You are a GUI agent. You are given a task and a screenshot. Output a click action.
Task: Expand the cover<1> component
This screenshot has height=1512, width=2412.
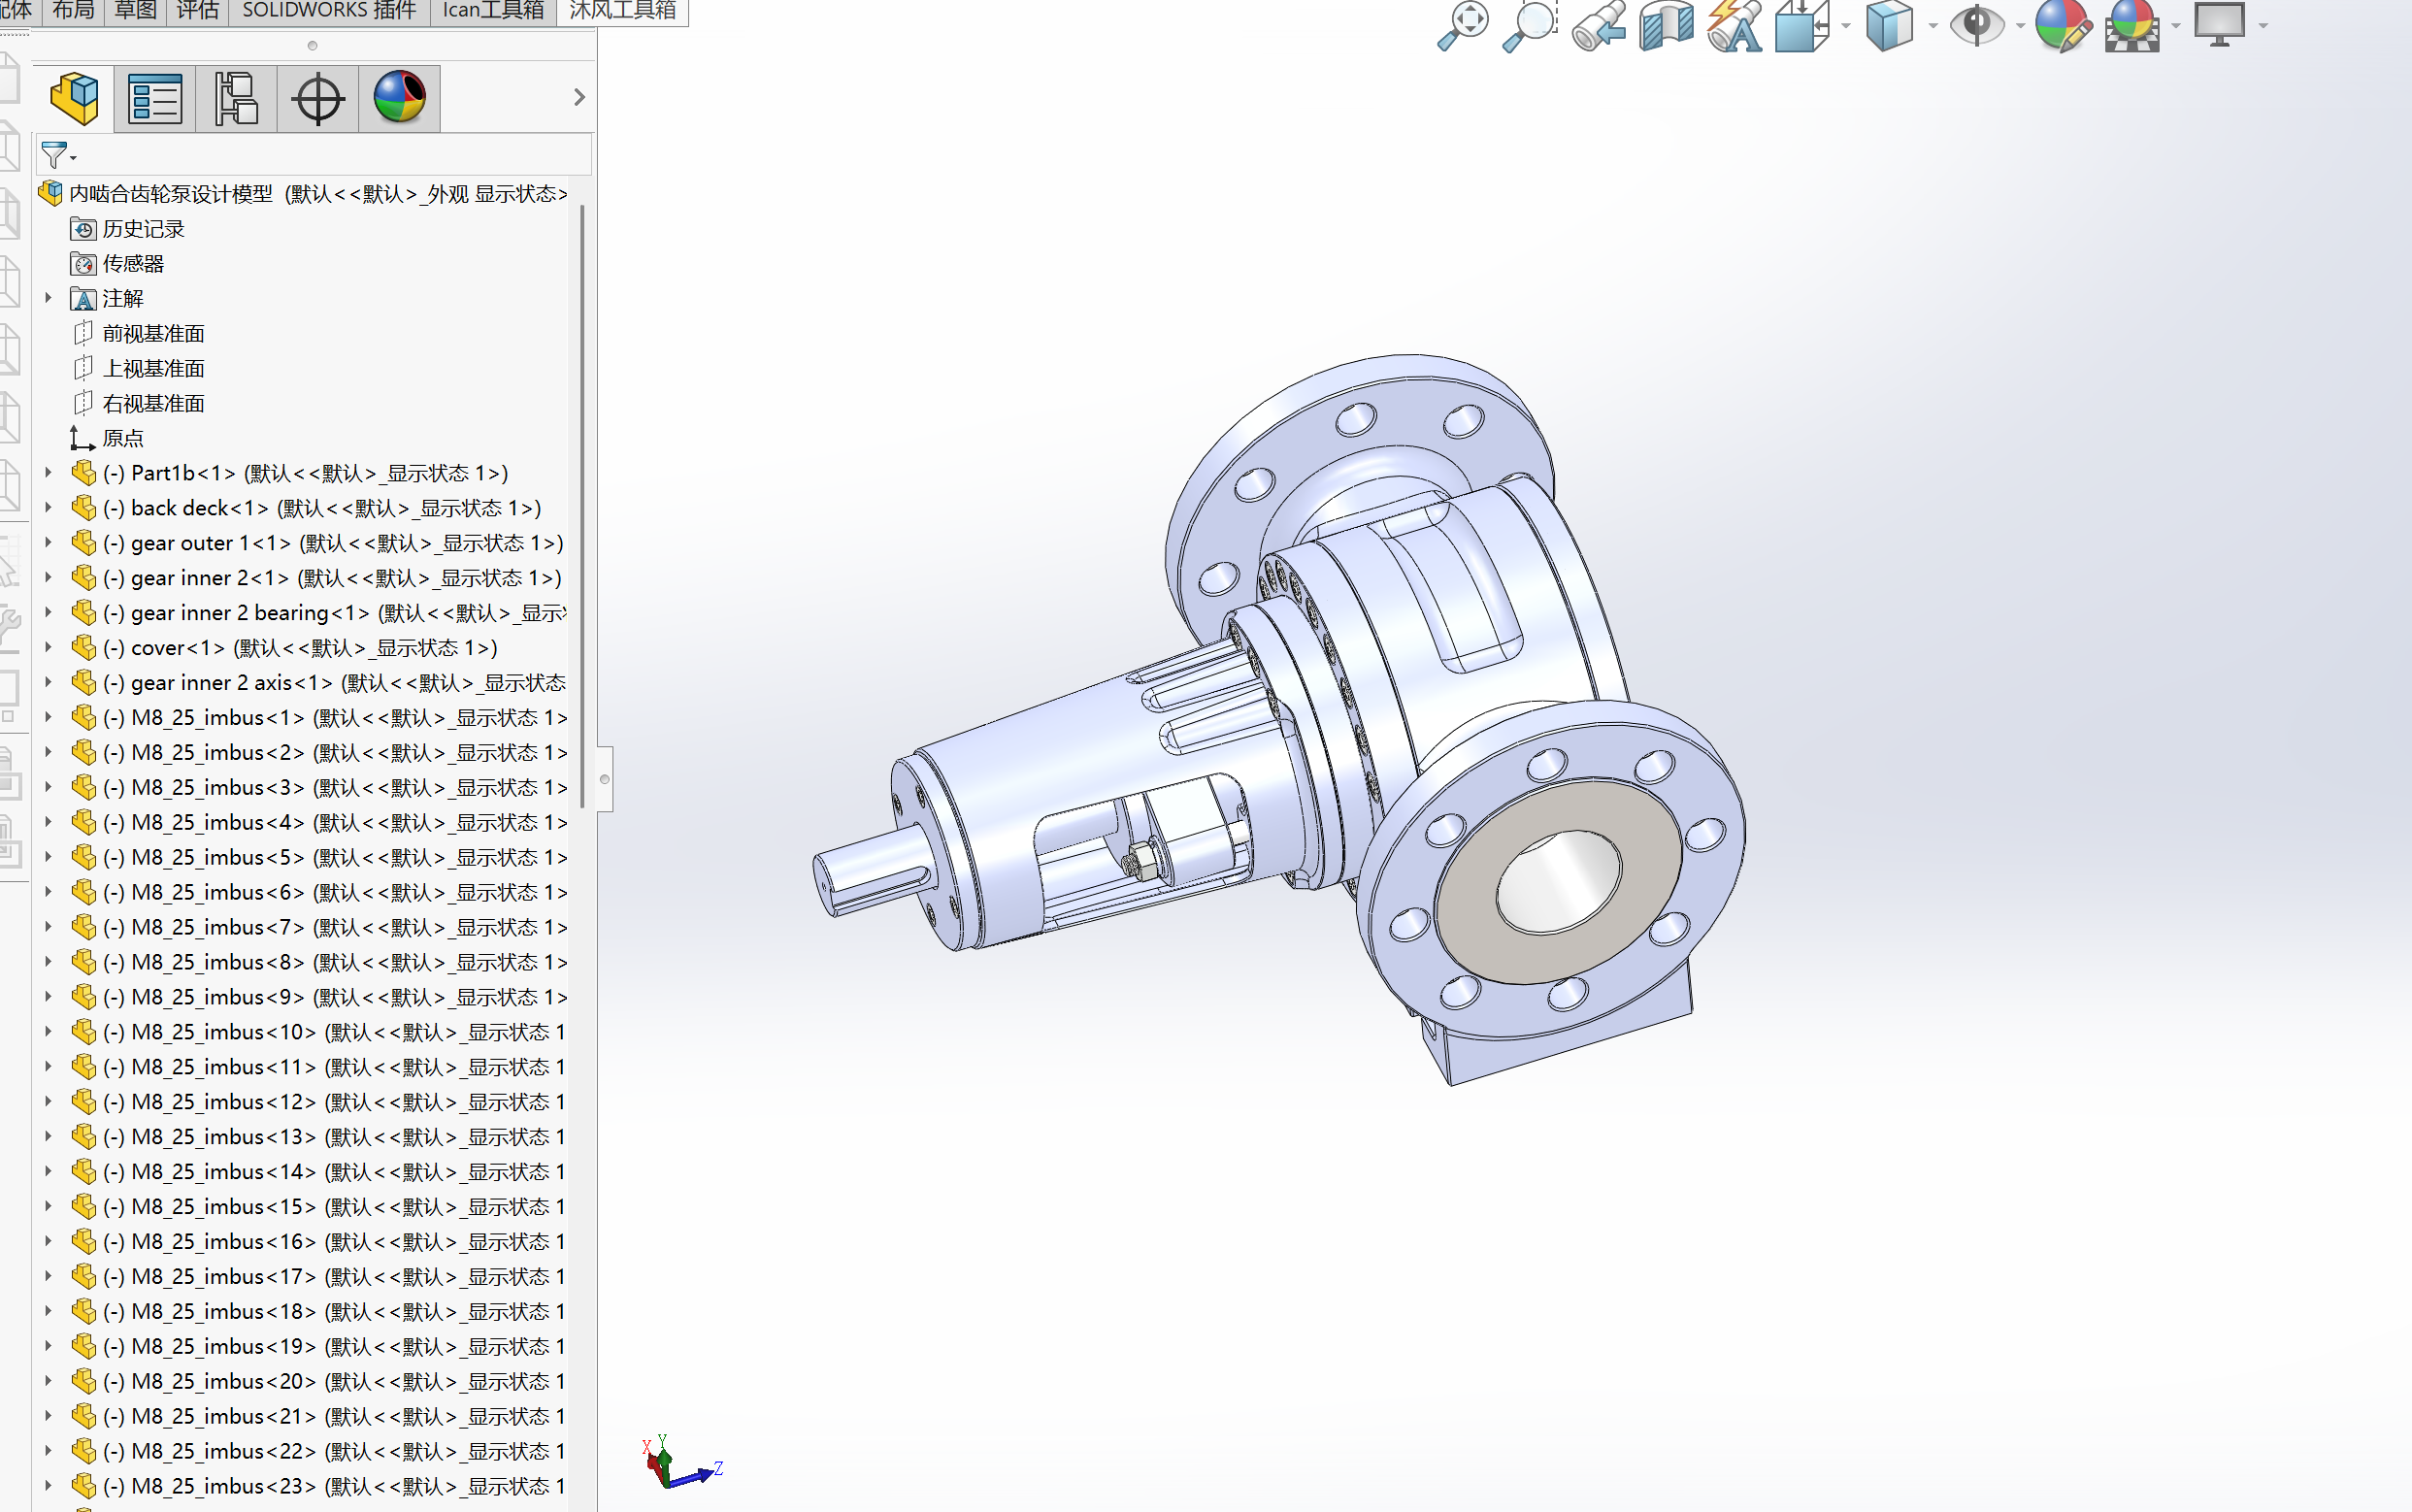coord(48,648)
